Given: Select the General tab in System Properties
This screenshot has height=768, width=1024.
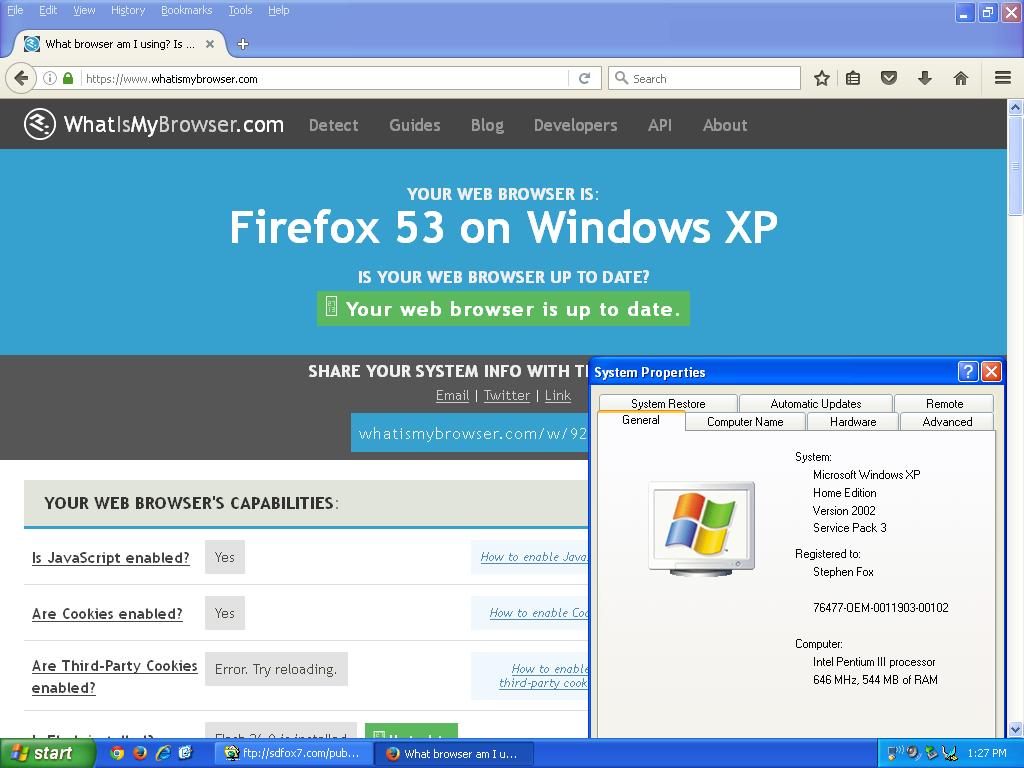Looking at the screenshot, I should pos(641,420).
